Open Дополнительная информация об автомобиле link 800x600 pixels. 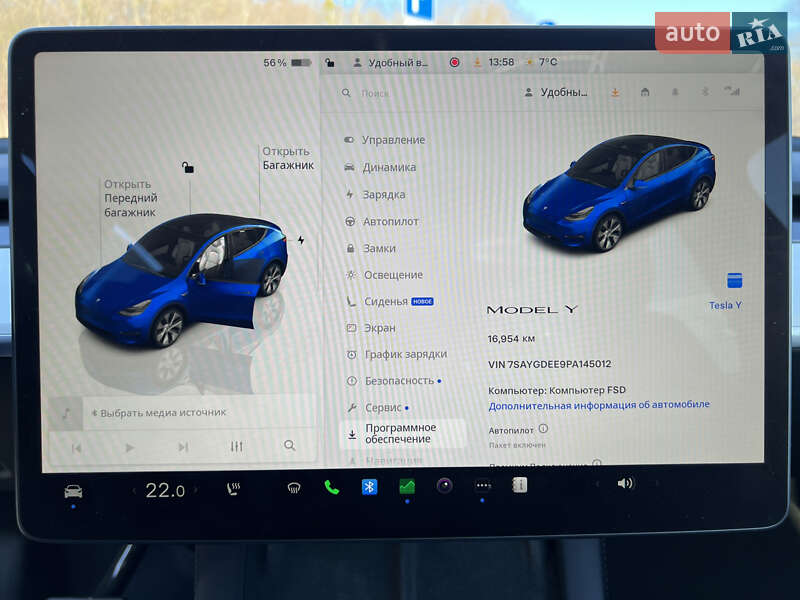click(597, 403)
